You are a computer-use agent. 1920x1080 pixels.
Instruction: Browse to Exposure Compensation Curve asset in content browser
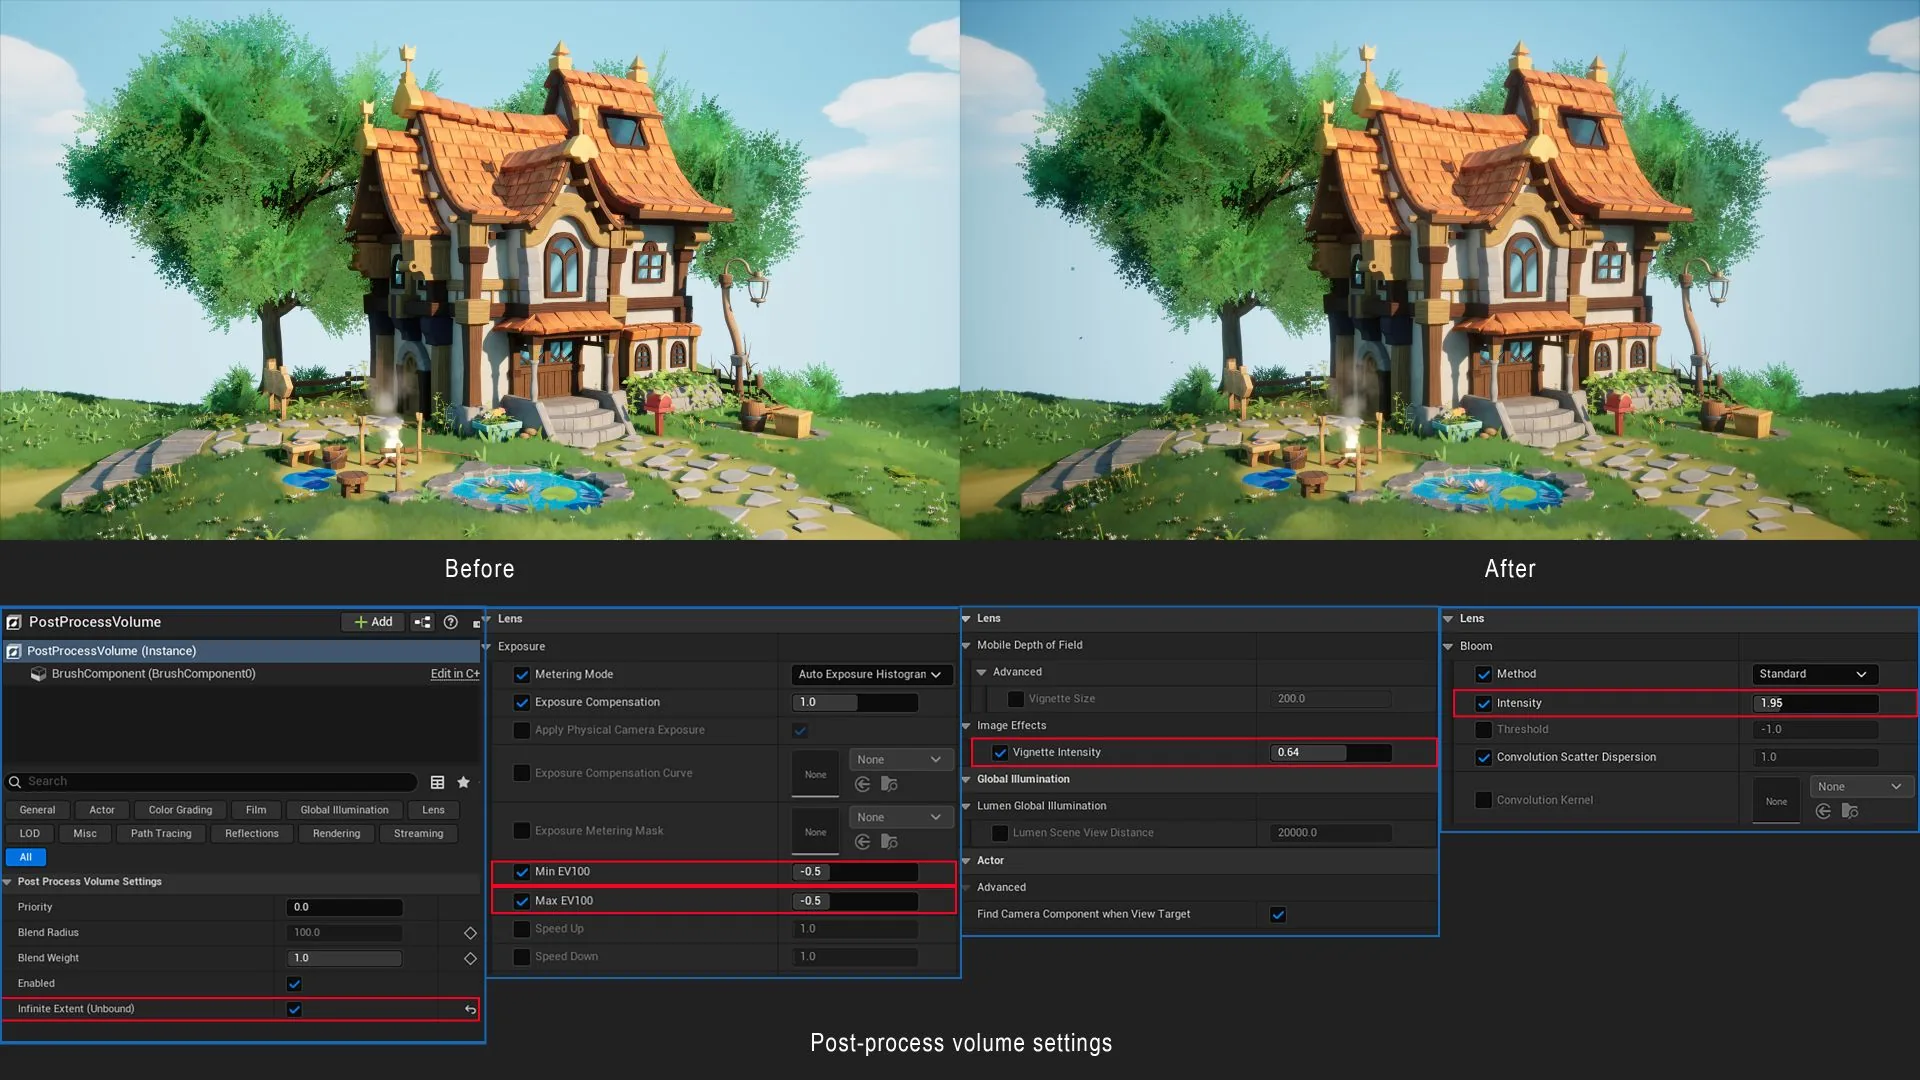pos(889,785)
